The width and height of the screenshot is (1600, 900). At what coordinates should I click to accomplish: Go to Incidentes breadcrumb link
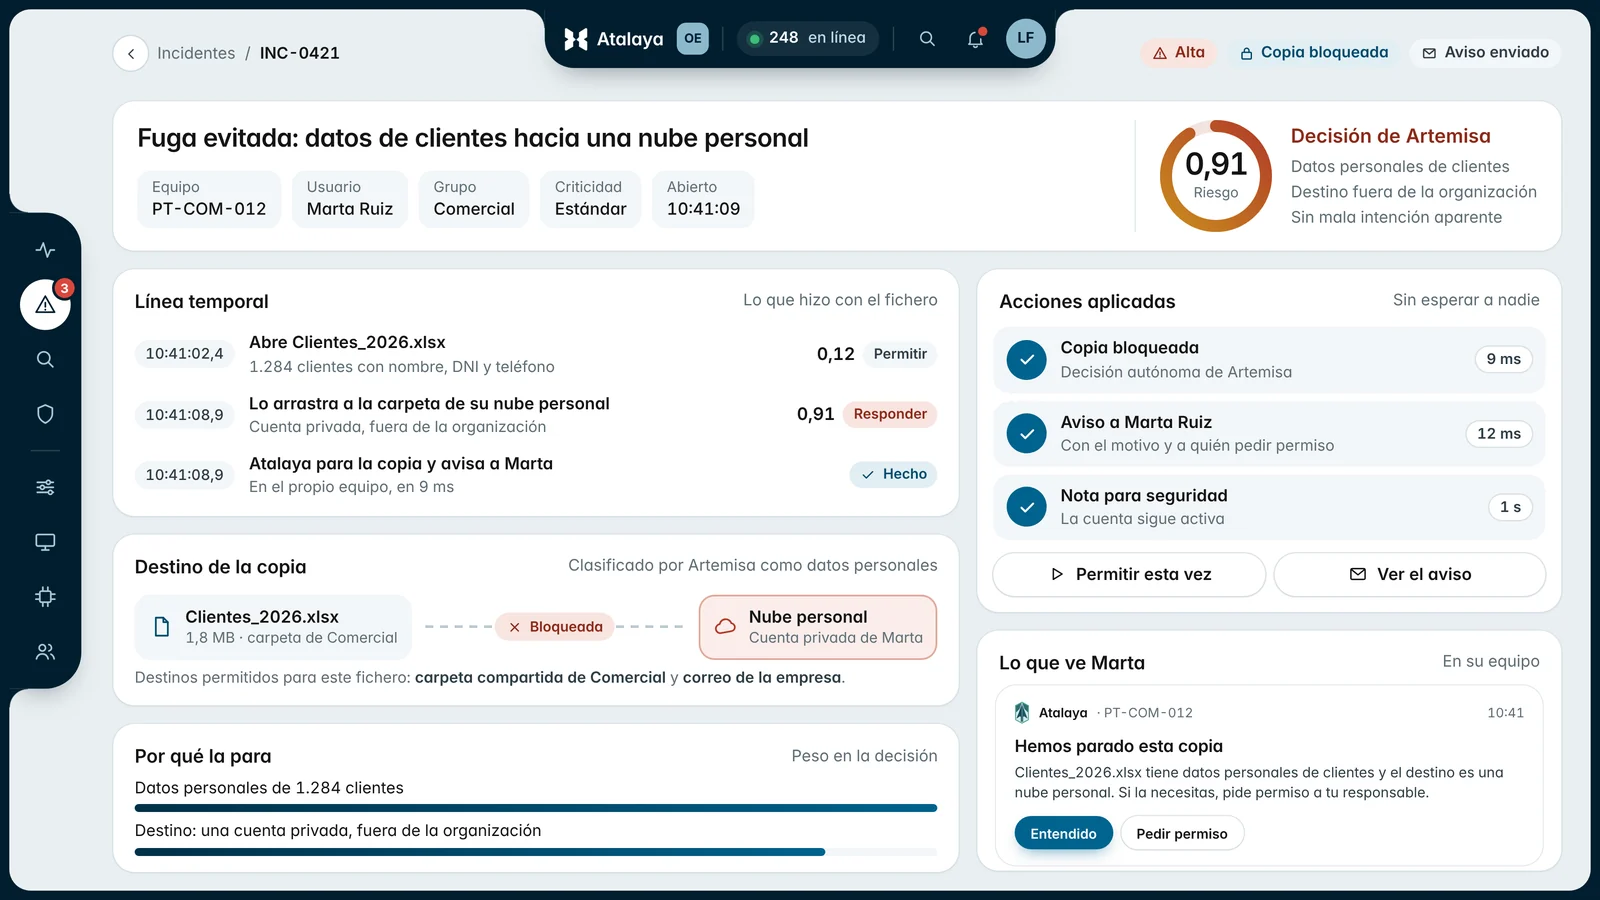point(196,53)
